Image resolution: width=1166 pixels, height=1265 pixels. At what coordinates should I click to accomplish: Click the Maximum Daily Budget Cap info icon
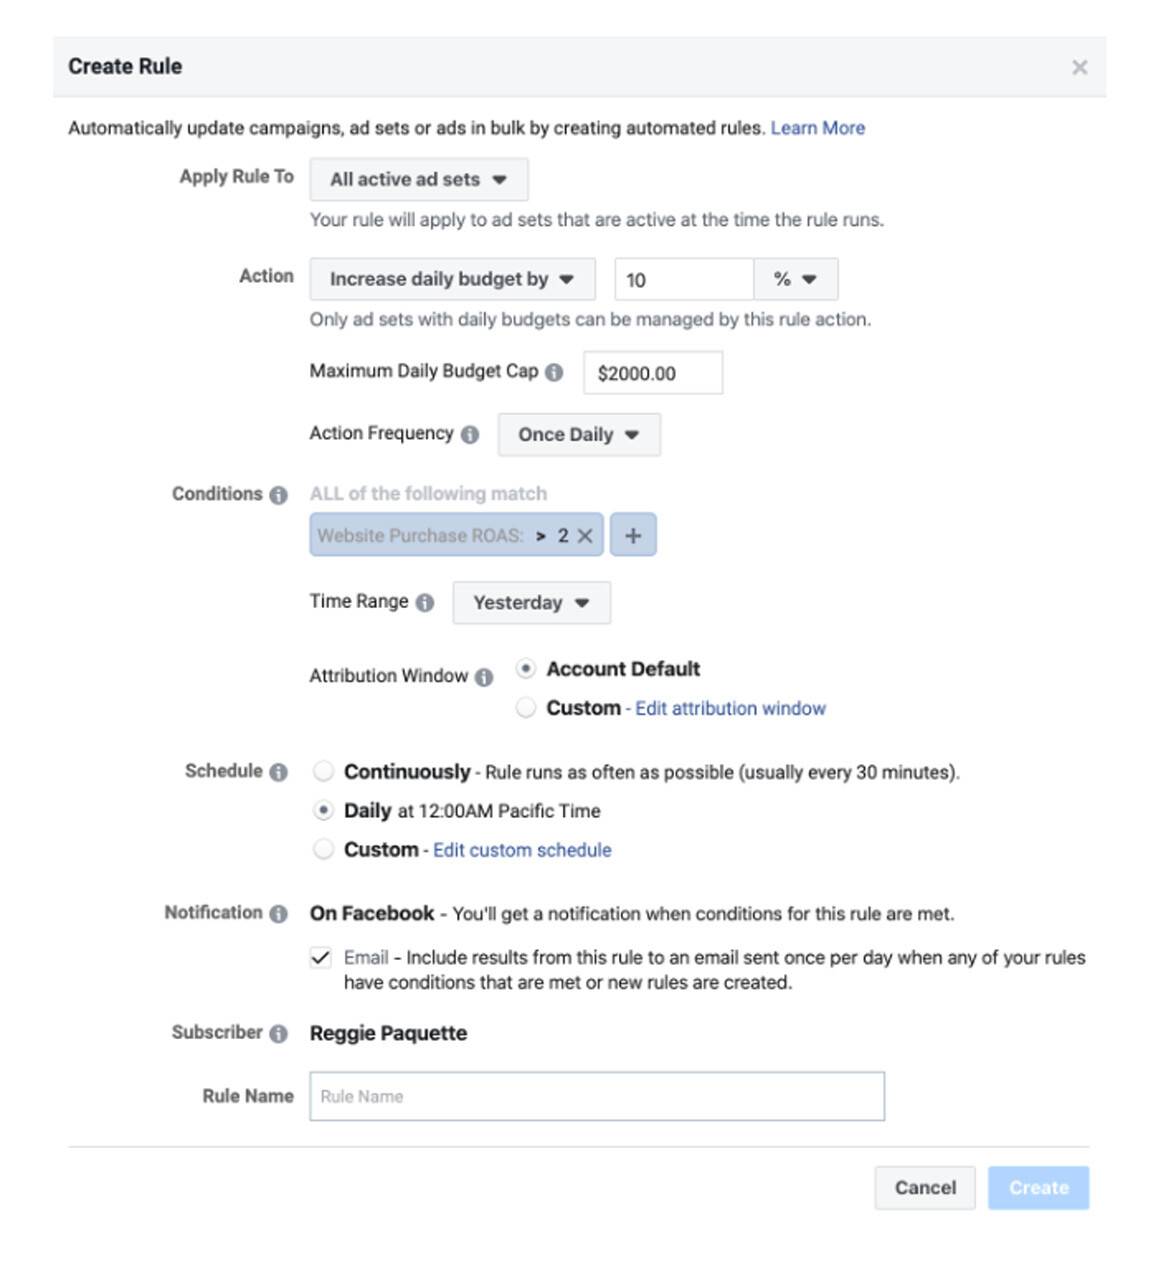coord(557,370)
